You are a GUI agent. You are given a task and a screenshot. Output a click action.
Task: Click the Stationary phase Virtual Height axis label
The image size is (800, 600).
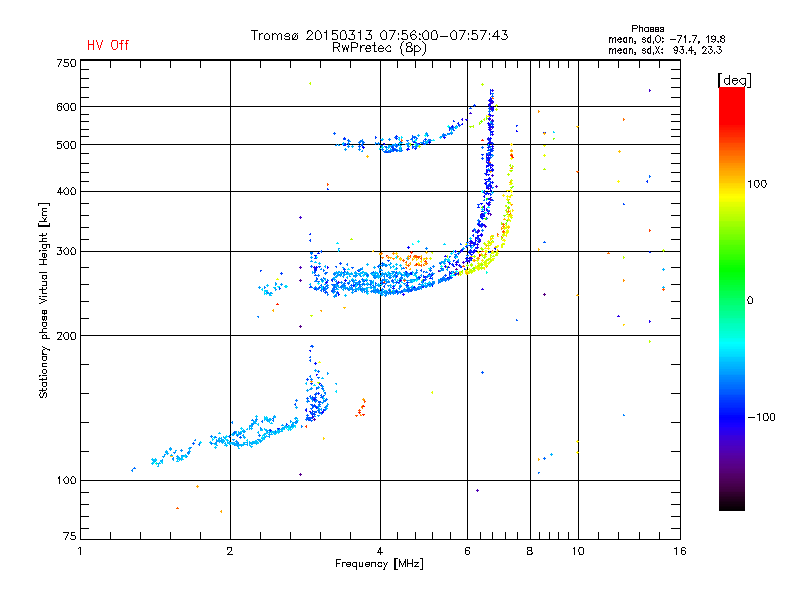click(44, 301)
